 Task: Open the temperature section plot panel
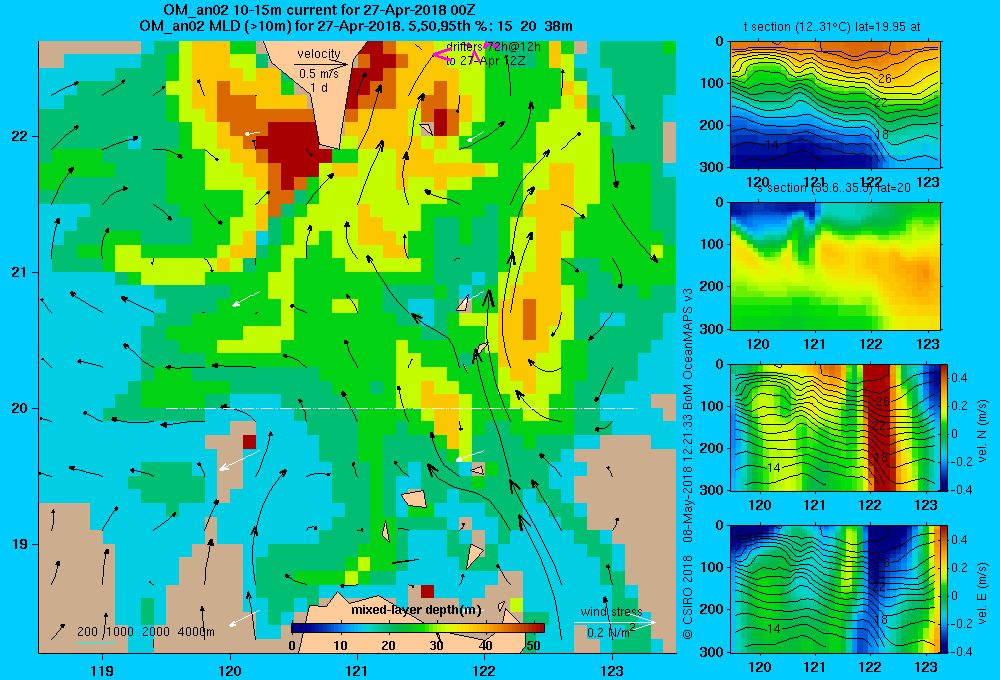[x=835, y=105]
